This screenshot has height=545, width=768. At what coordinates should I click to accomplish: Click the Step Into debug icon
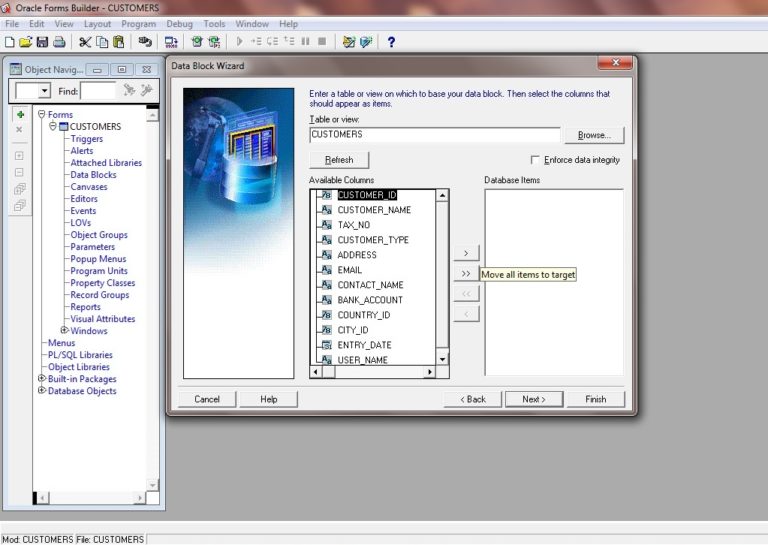256,42
